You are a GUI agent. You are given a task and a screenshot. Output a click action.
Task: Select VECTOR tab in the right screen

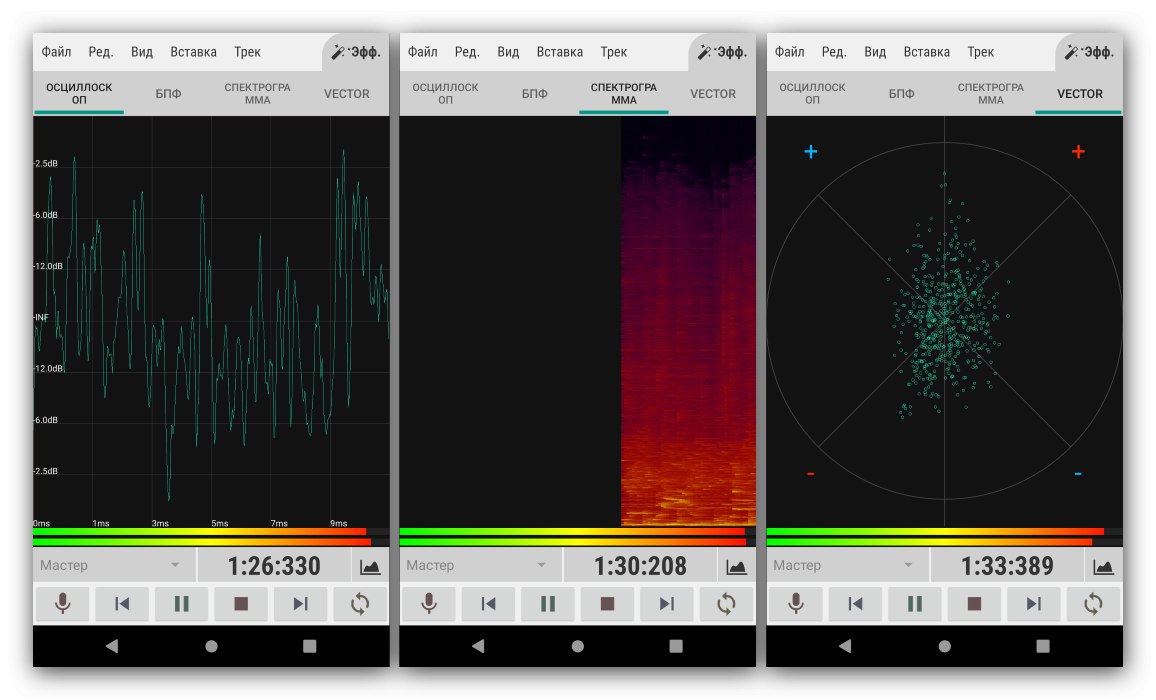click(1079, 94)
